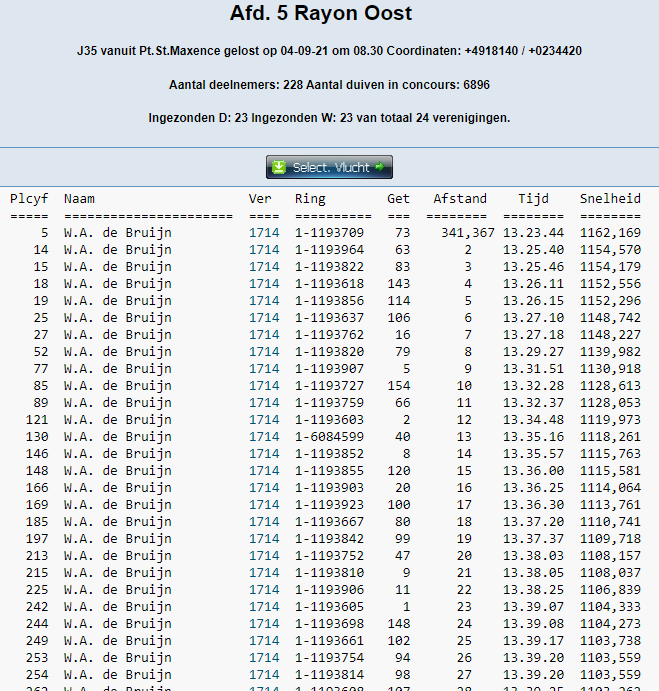
Task: Open club link 1714 in row ring 1-1193856
Action: coord(264,301)
